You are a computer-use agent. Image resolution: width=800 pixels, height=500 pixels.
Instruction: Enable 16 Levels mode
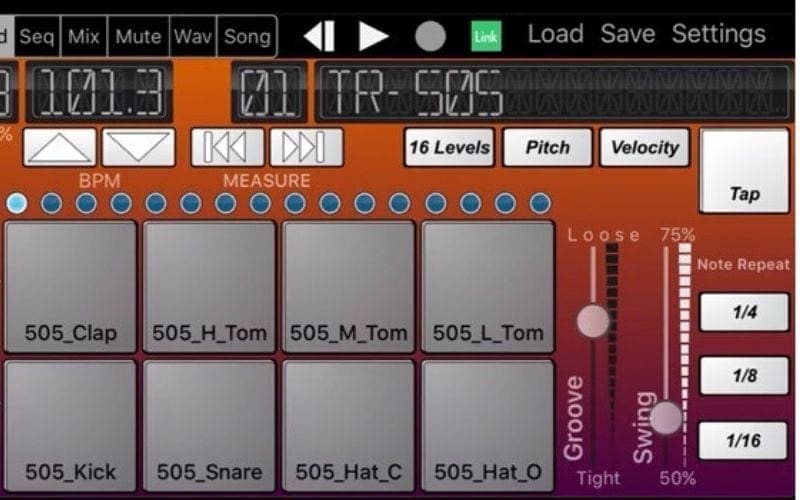click(x=449, y=147)
